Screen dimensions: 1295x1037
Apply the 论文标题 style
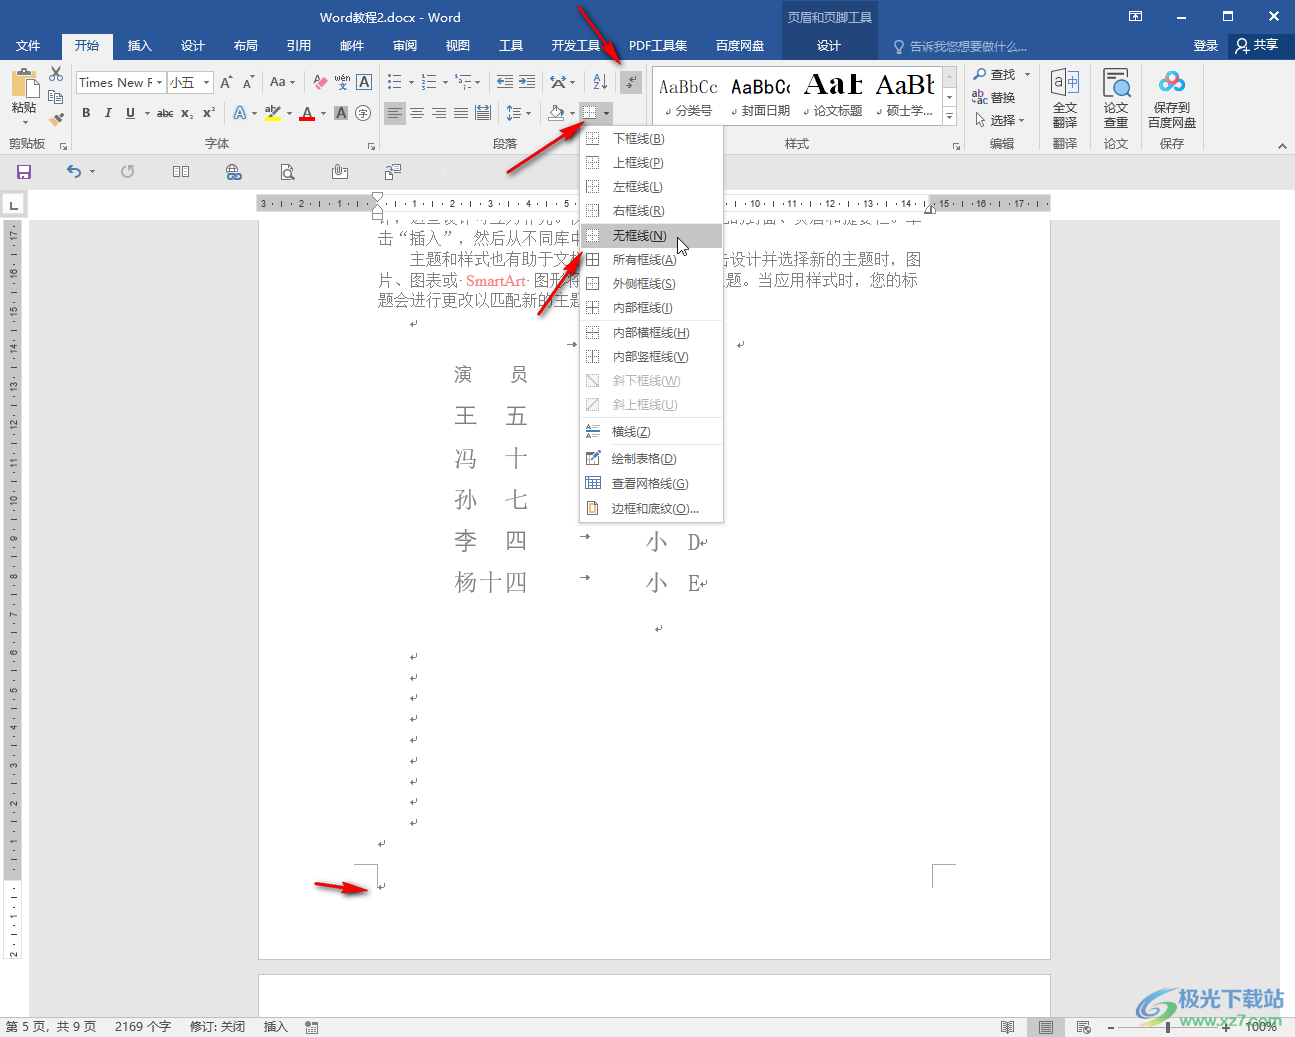[833, 96]
